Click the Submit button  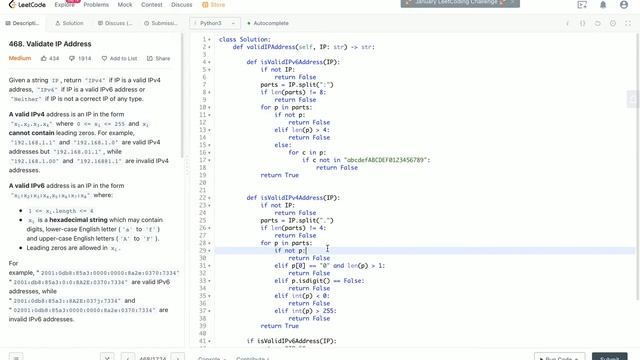click(609, 357)
